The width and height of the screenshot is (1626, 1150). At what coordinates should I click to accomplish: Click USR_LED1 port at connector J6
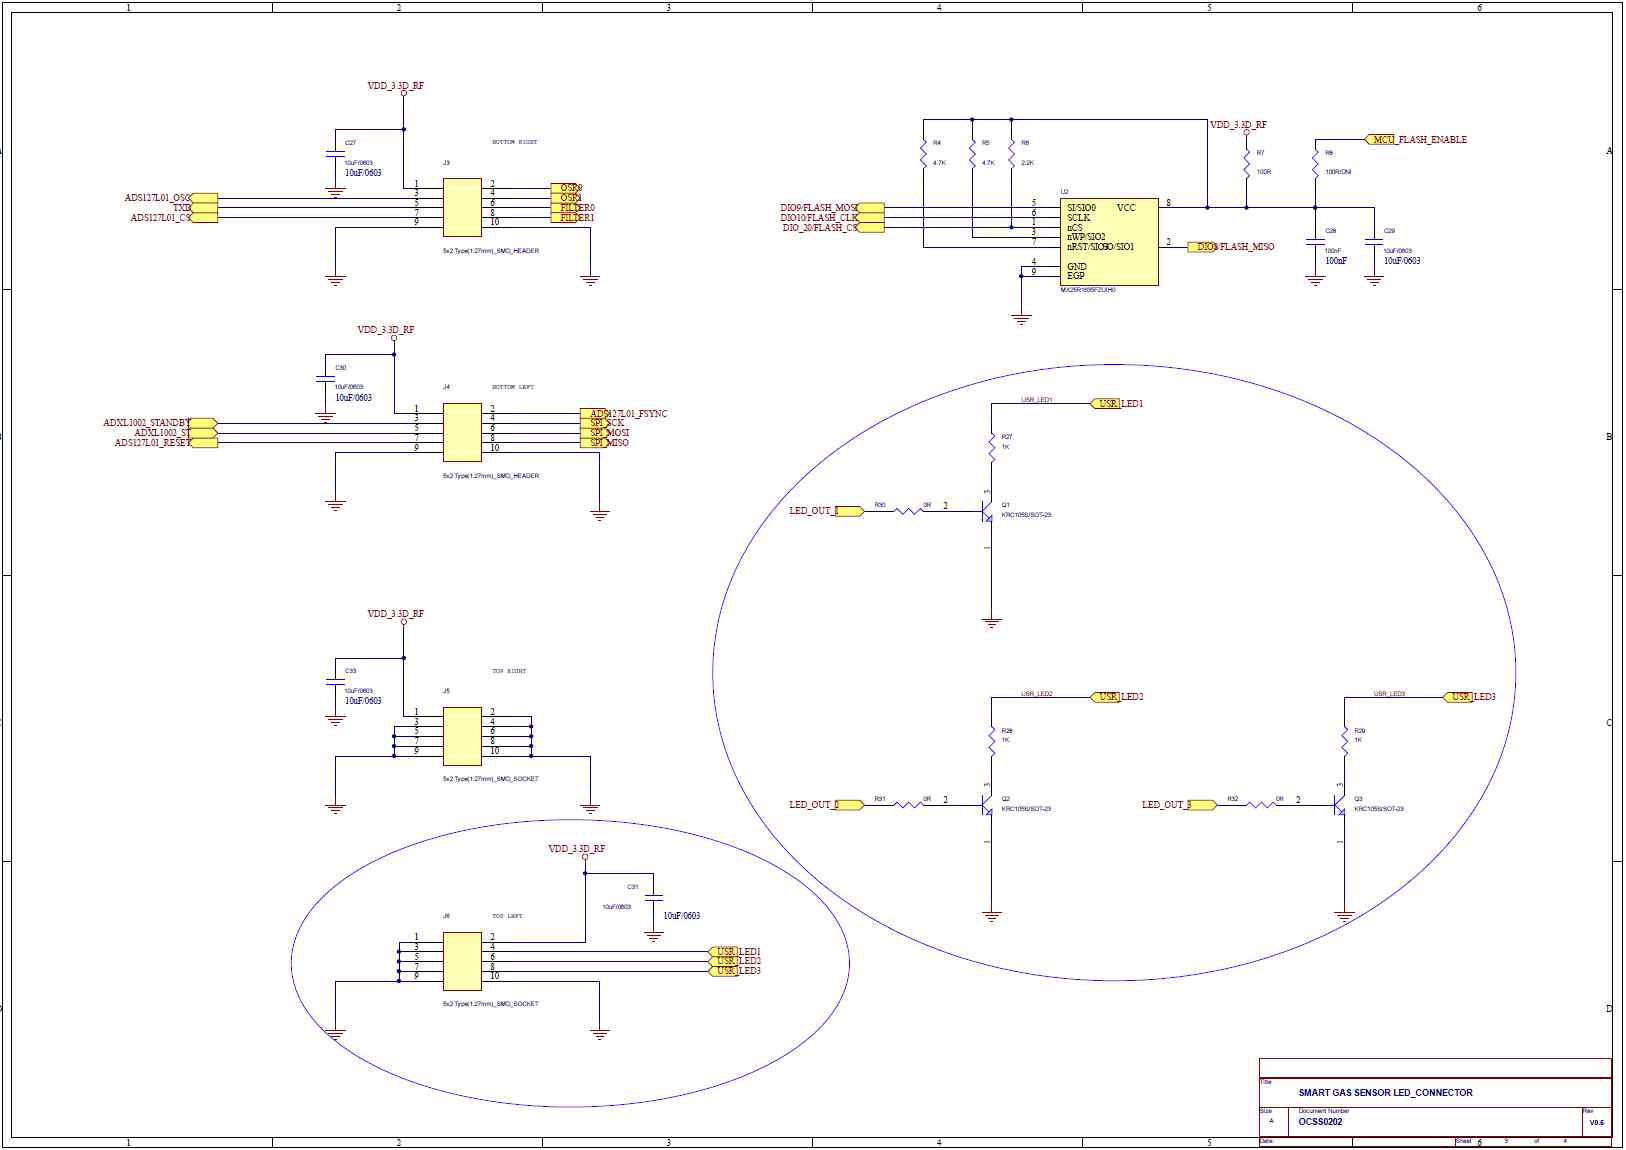point(735,952)
